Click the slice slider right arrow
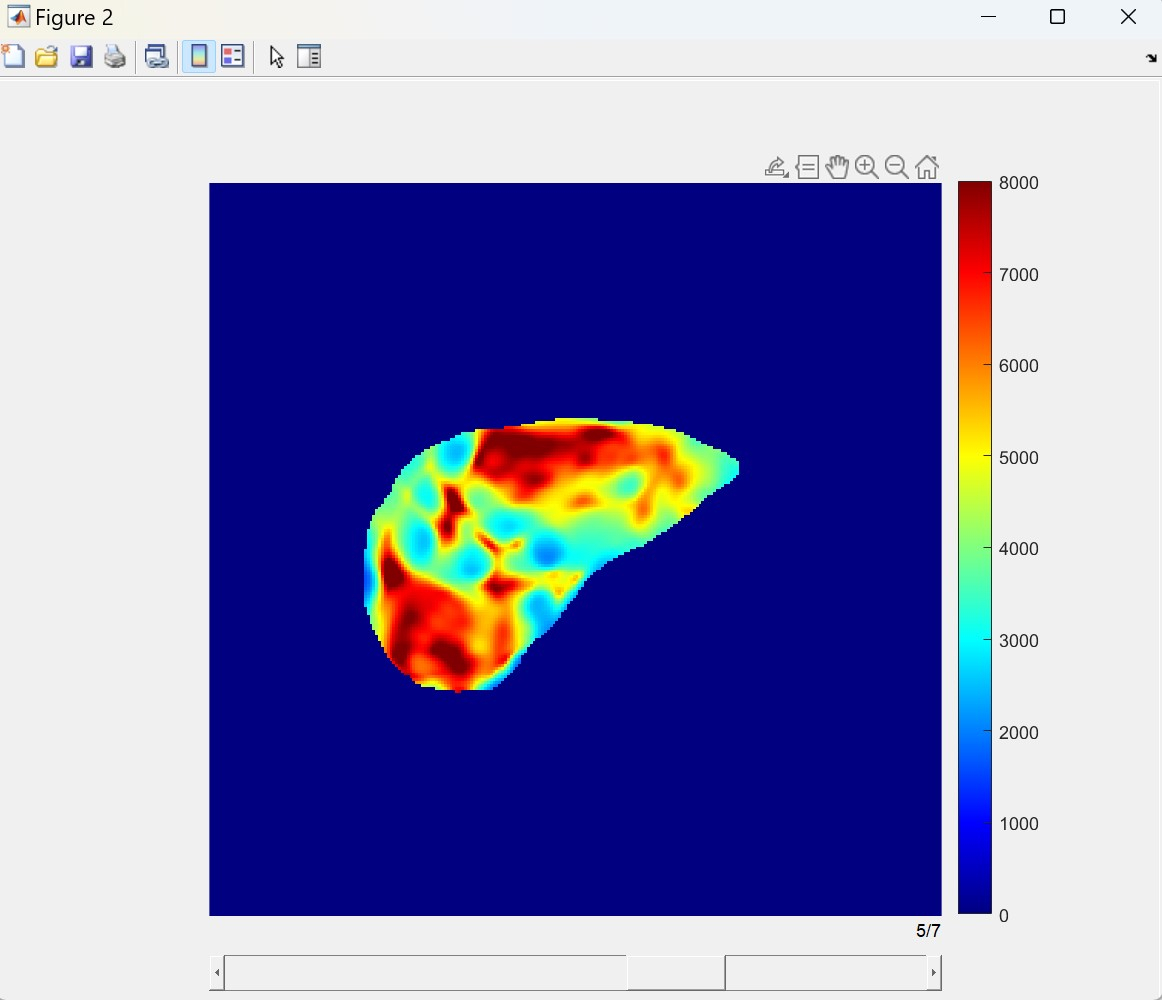1162x1000 pixels. click(x=934, y=973)
